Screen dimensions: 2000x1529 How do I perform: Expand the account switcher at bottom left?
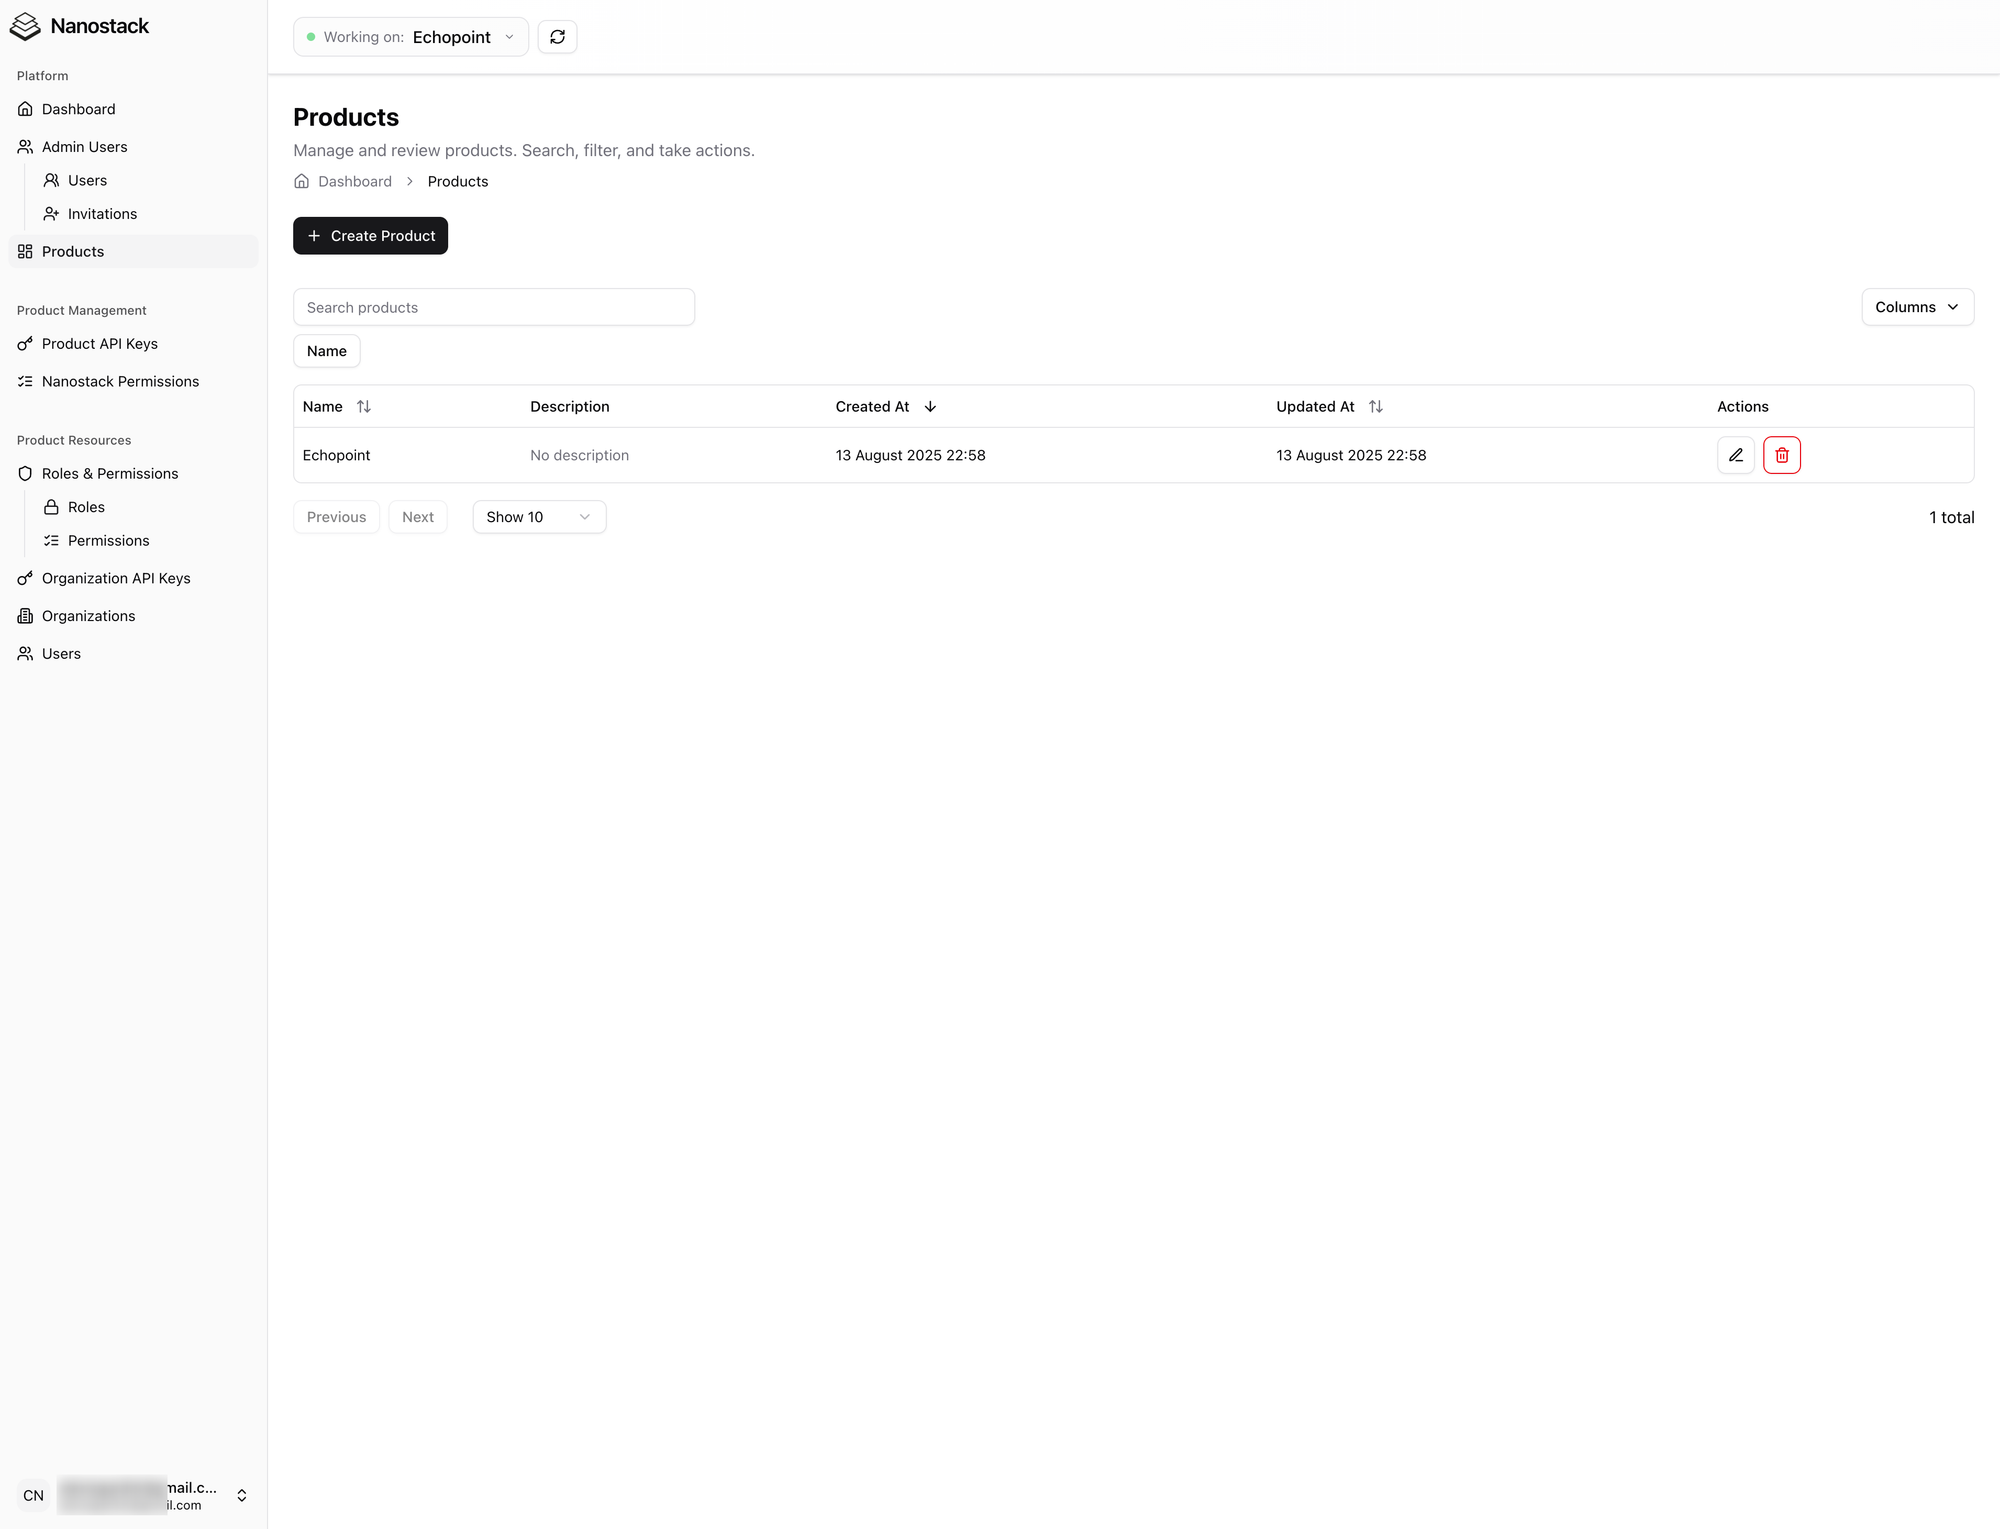[241, 1495]
